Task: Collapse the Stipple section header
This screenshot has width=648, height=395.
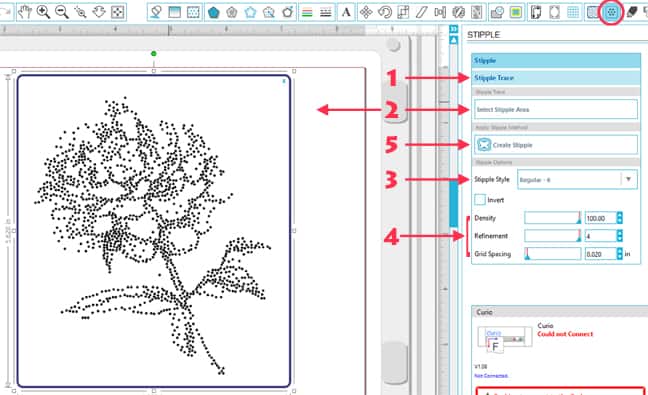Action: tap(556, 60)
